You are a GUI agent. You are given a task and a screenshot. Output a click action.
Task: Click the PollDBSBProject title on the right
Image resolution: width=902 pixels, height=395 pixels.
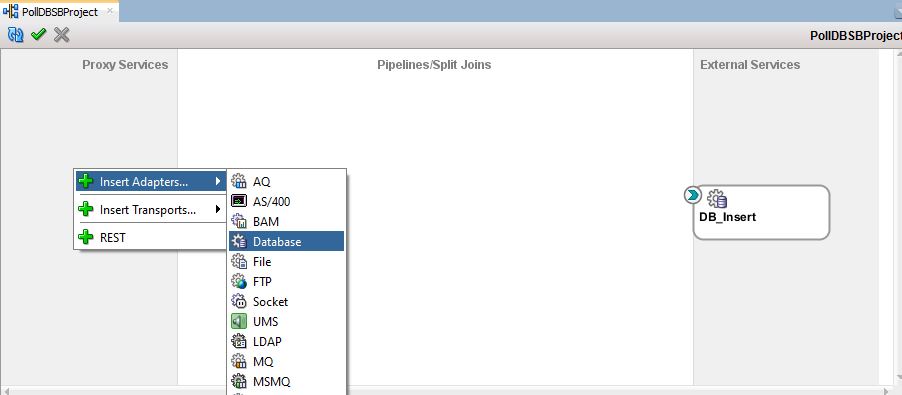pos(855,36)
